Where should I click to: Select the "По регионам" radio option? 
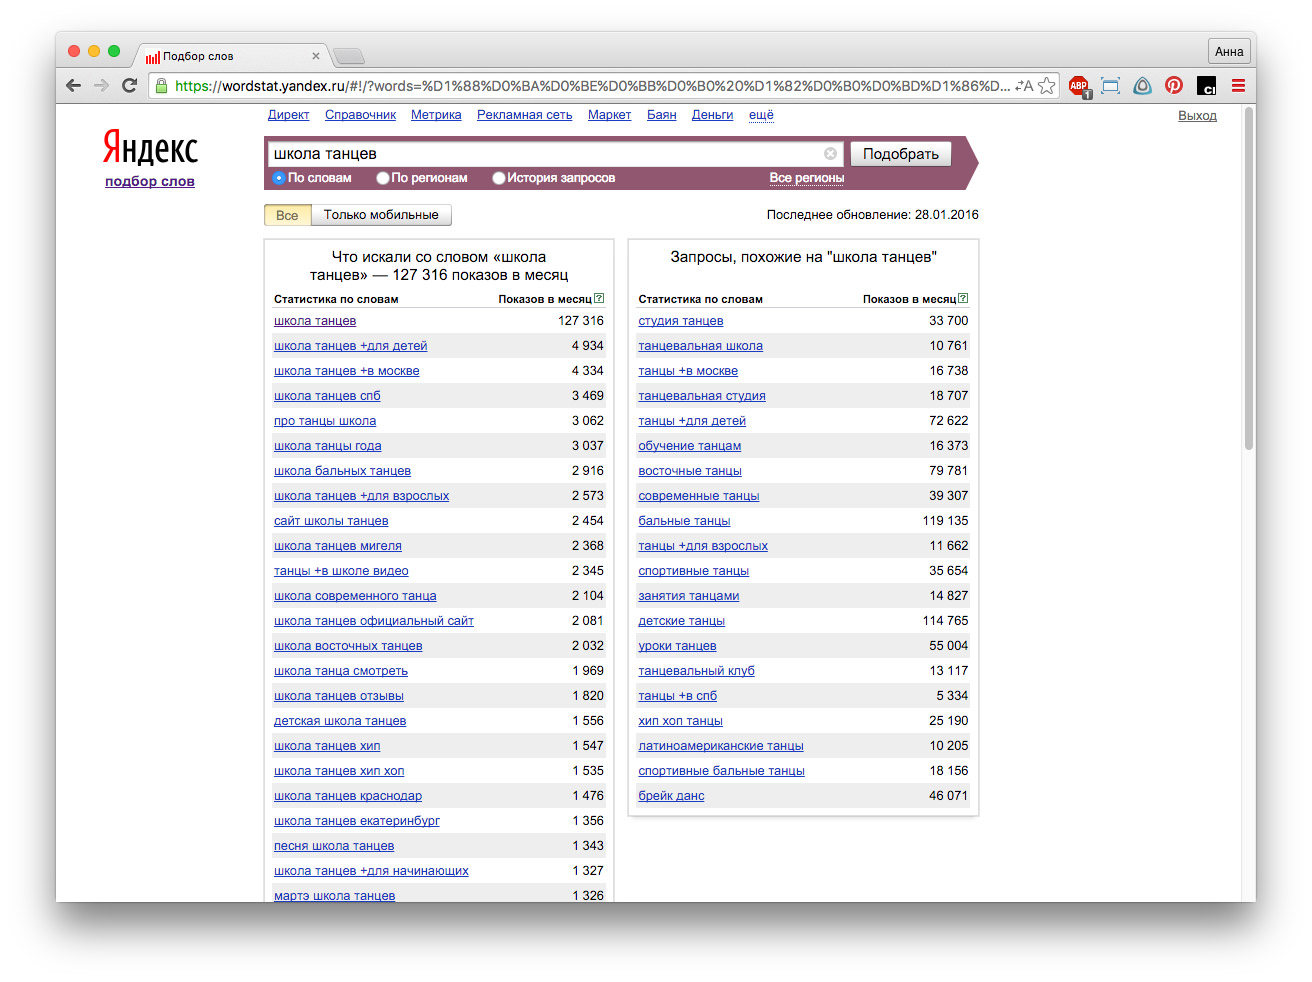pos(383,178)
